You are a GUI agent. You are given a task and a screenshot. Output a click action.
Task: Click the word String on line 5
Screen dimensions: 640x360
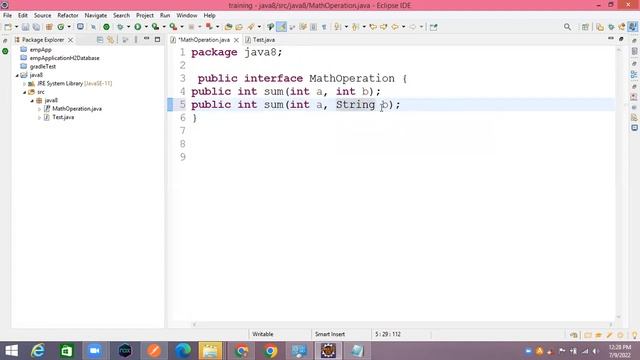356,104
